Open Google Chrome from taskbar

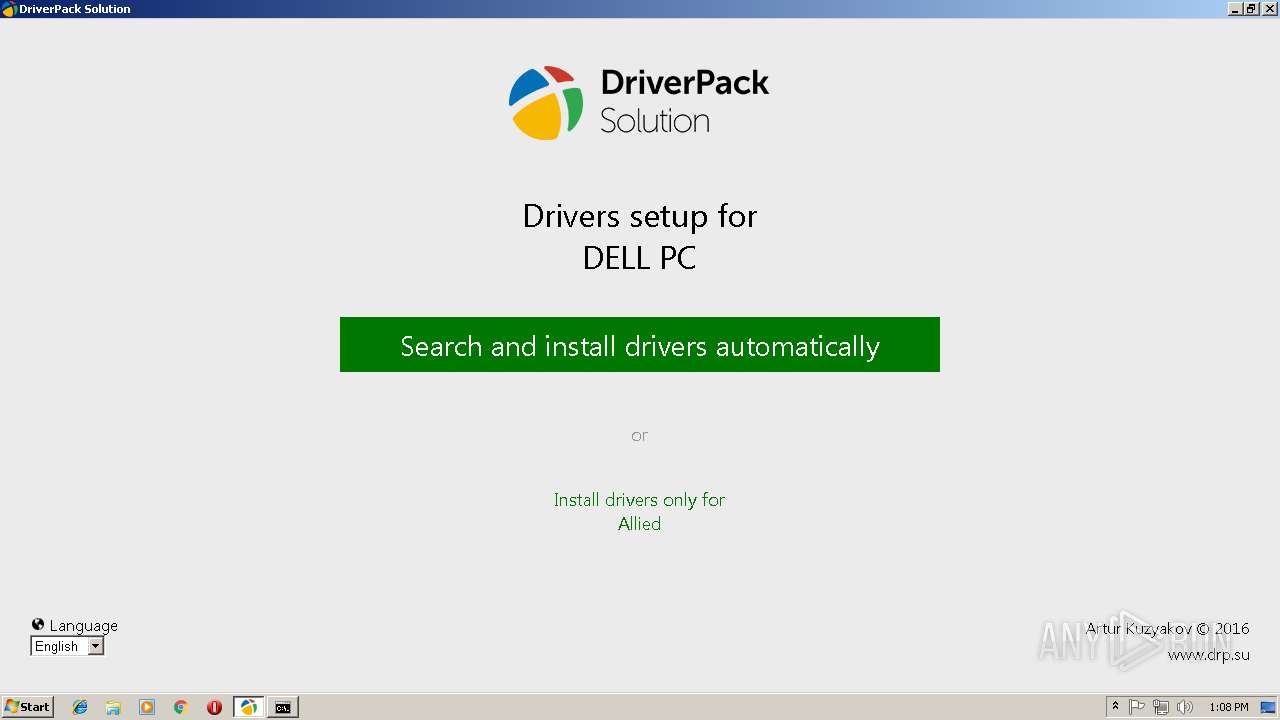(180, 707)
